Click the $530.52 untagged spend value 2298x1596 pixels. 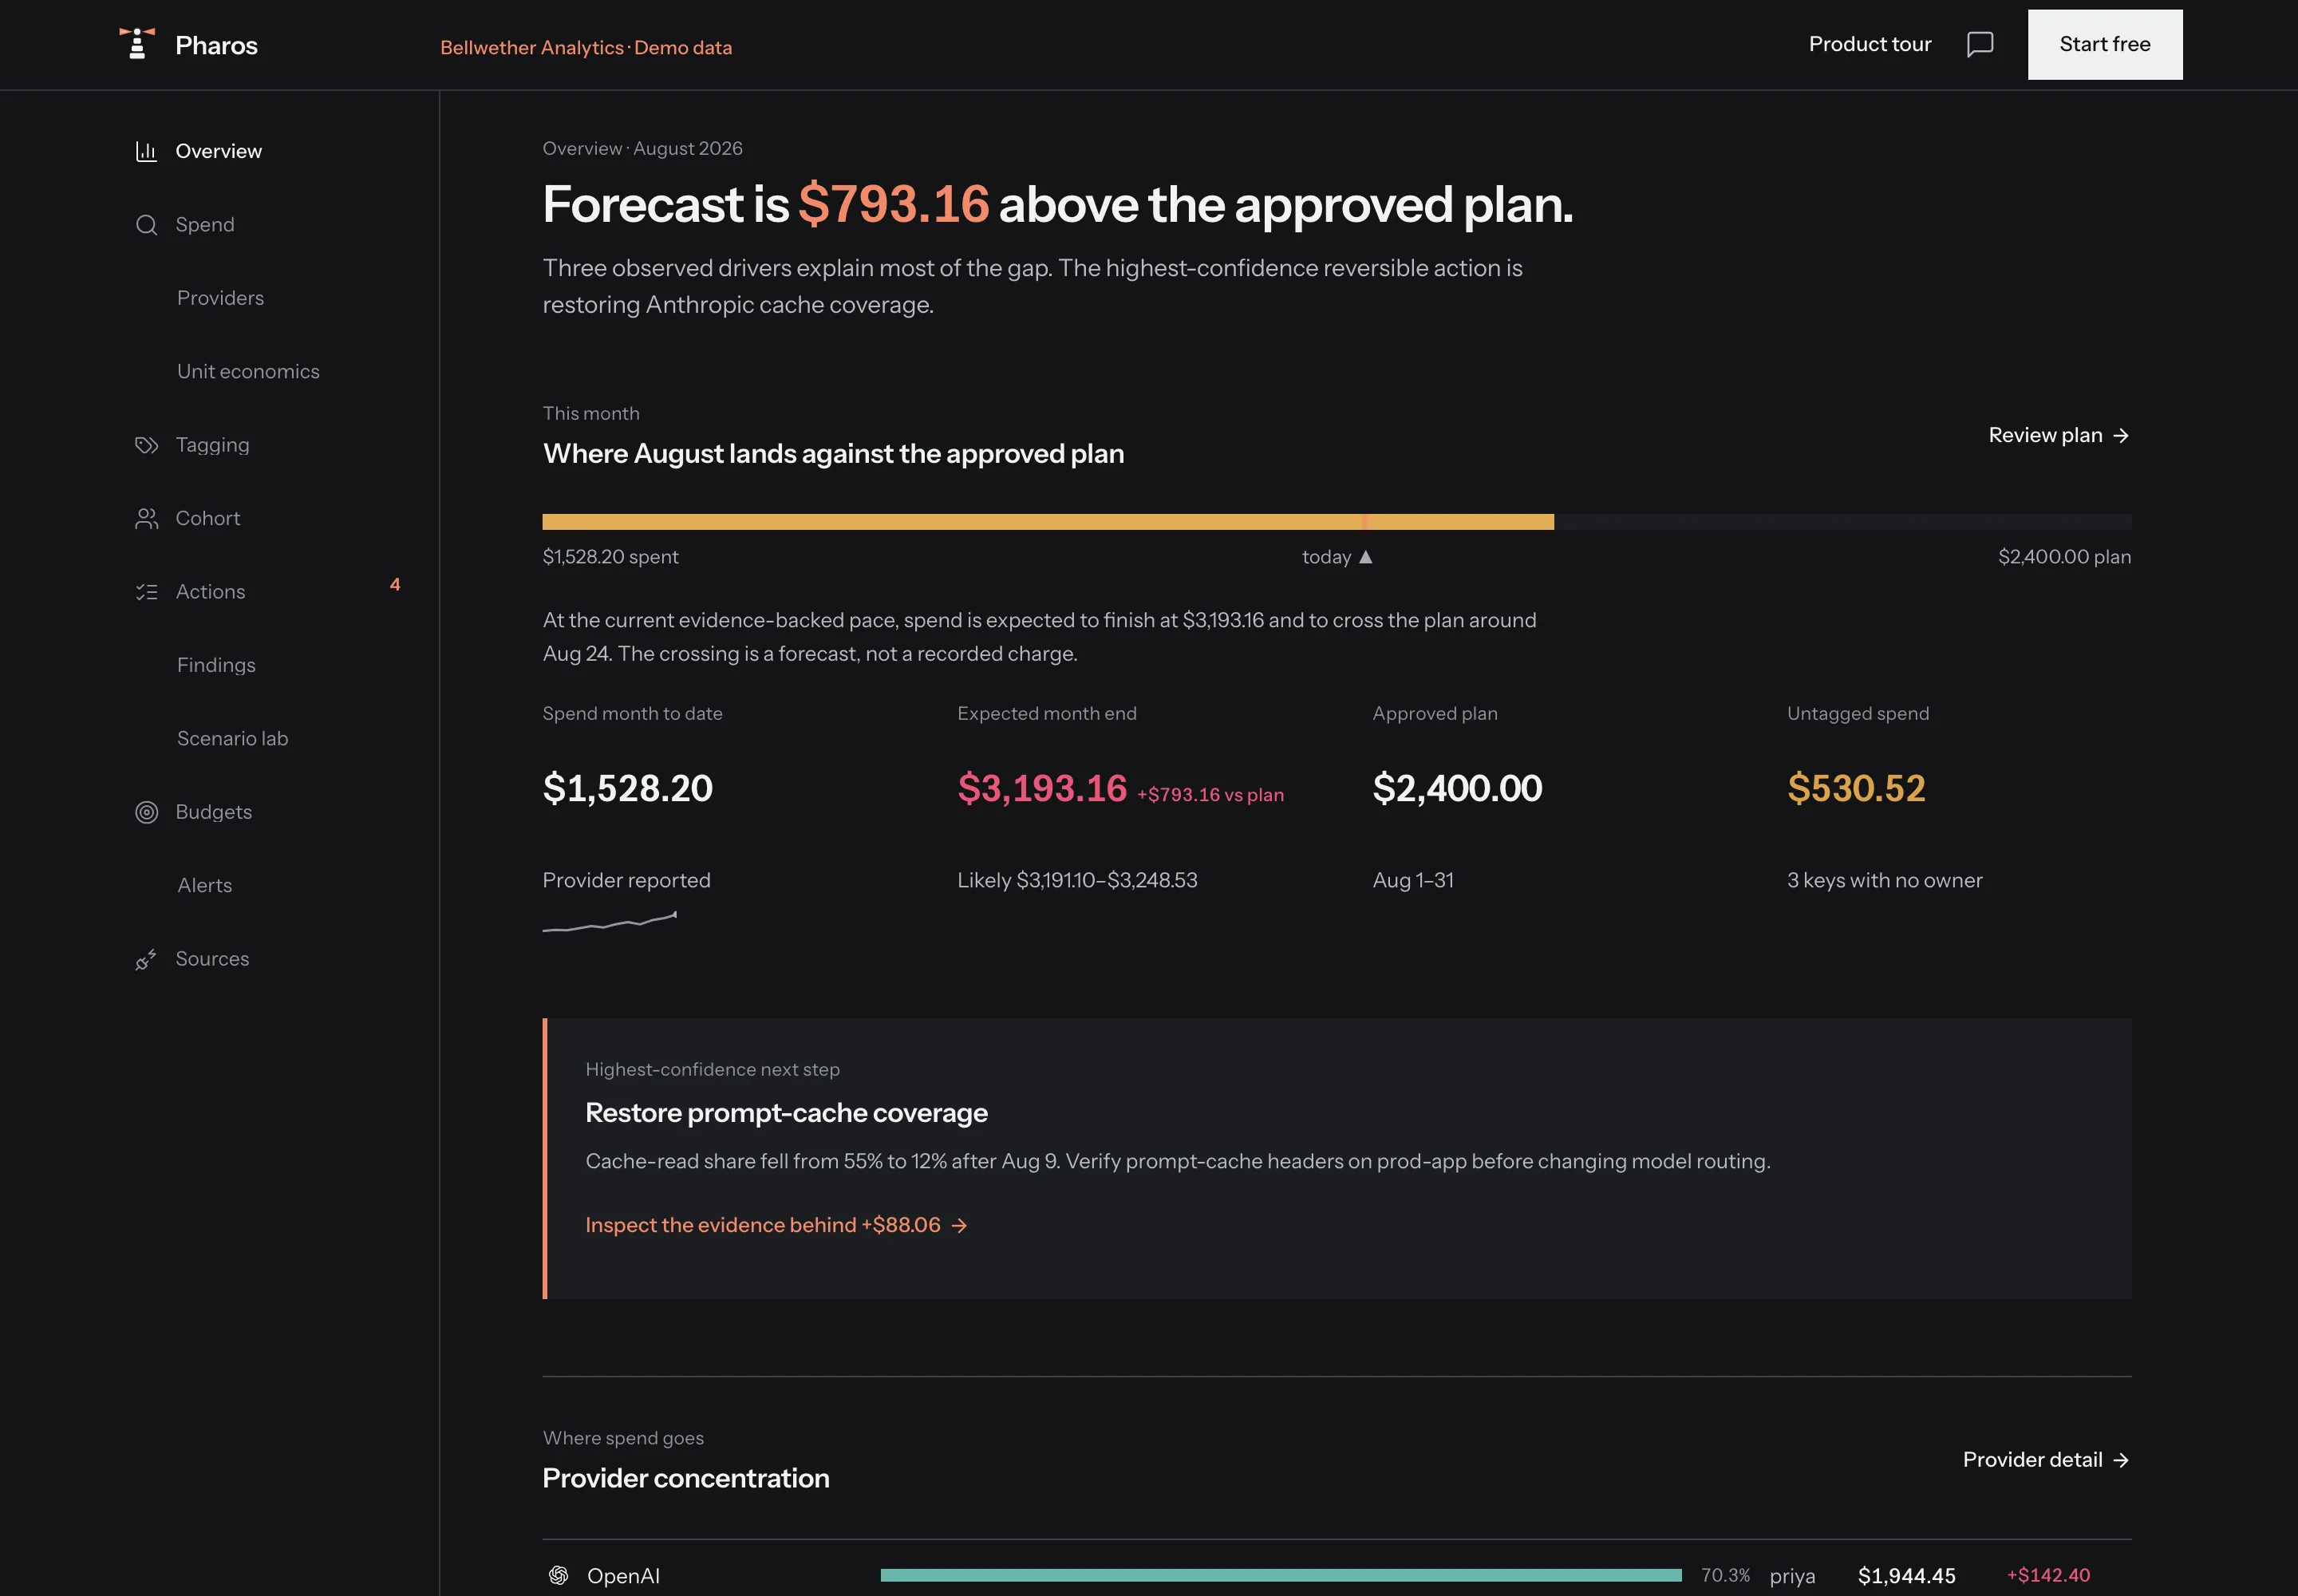1856,788
